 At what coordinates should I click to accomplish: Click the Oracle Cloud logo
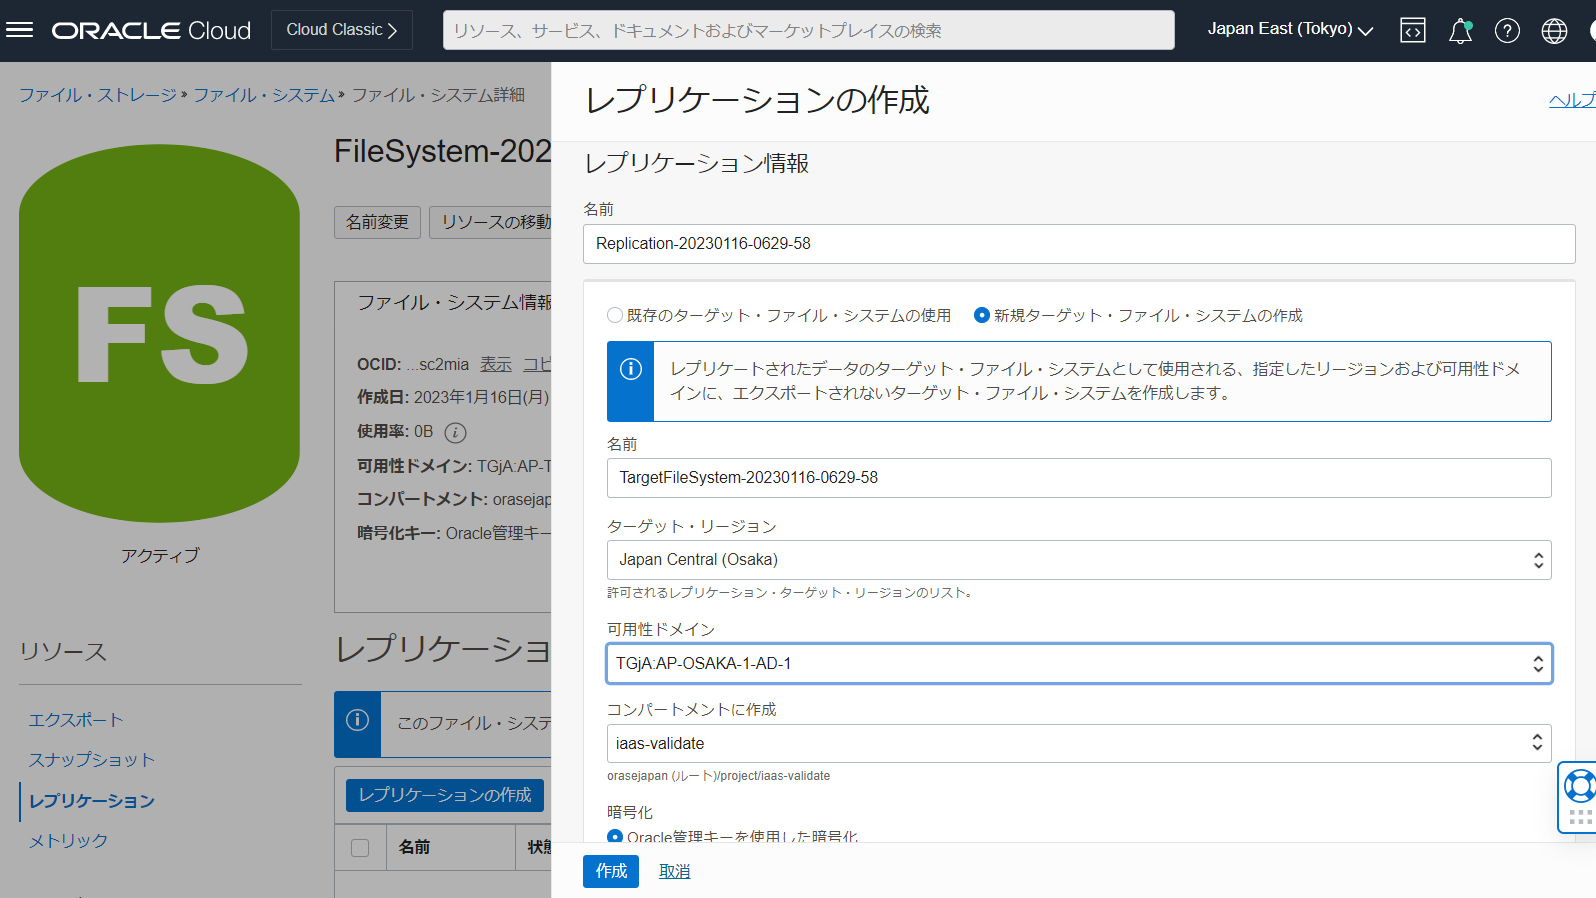point(151,31)
